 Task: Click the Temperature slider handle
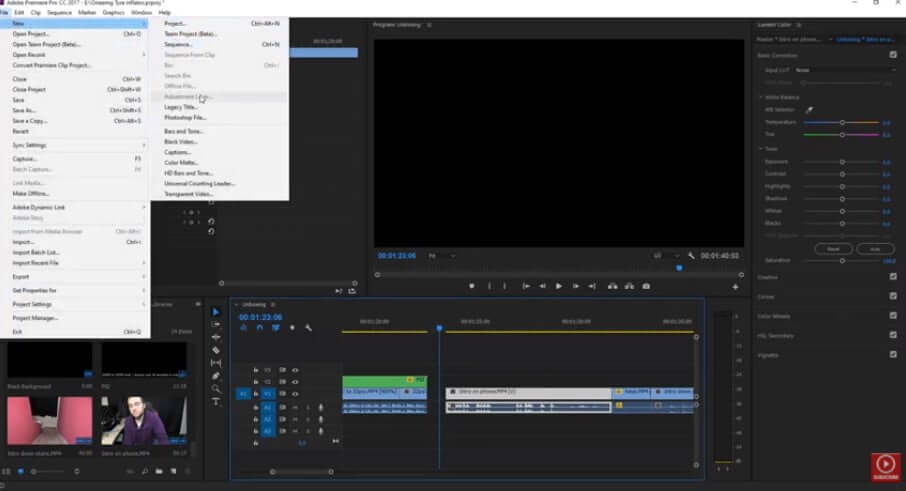(x=842, y=122)
